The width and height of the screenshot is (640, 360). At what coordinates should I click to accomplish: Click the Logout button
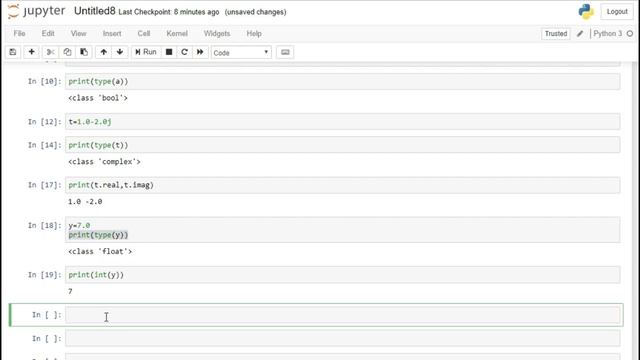point(617,11)
